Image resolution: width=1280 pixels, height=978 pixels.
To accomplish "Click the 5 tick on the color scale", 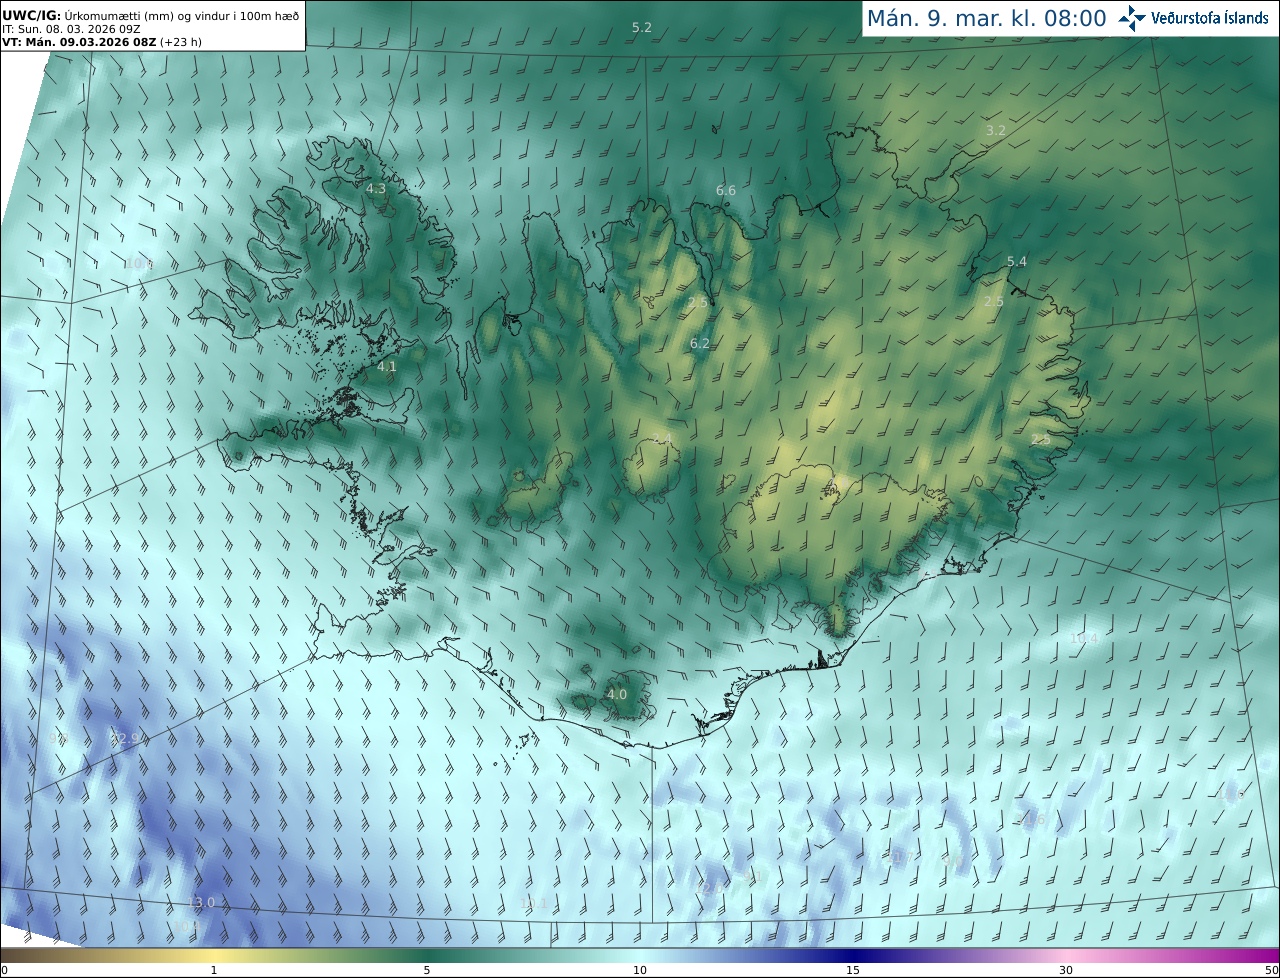I will (427, 970).
